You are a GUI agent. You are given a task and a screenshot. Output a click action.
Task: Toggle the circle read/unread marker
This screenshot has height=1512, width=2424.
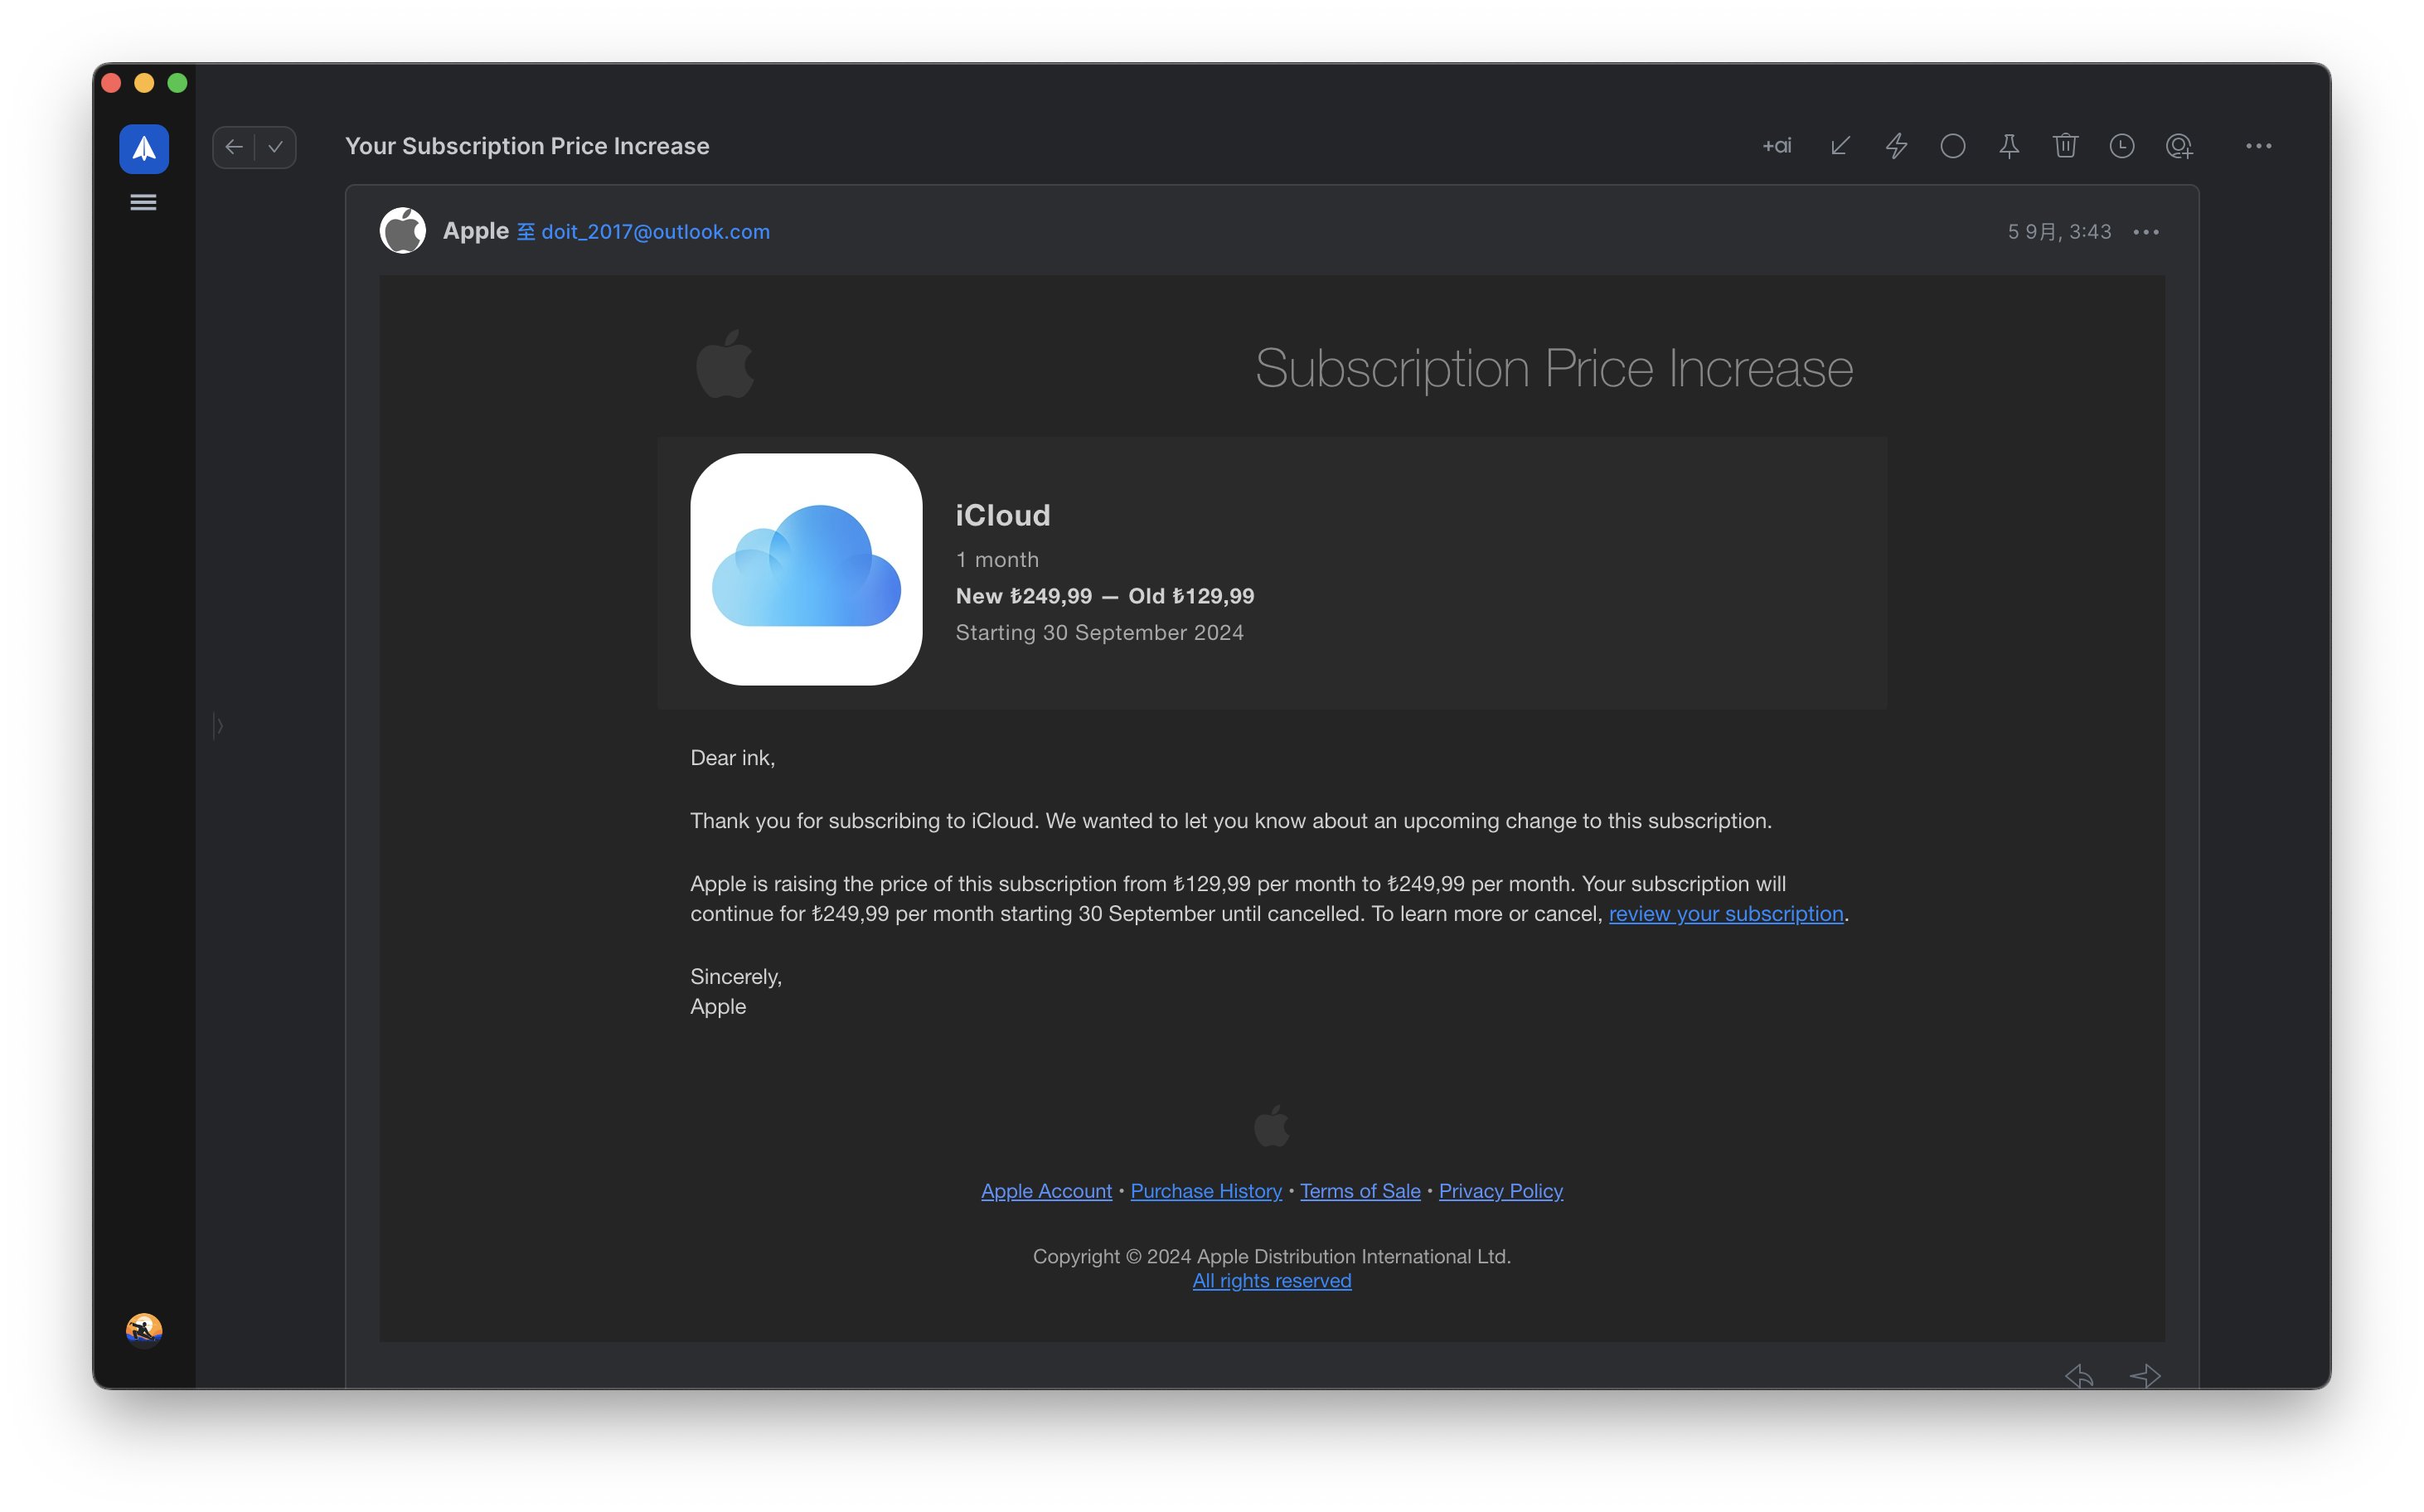(1952, 146)
